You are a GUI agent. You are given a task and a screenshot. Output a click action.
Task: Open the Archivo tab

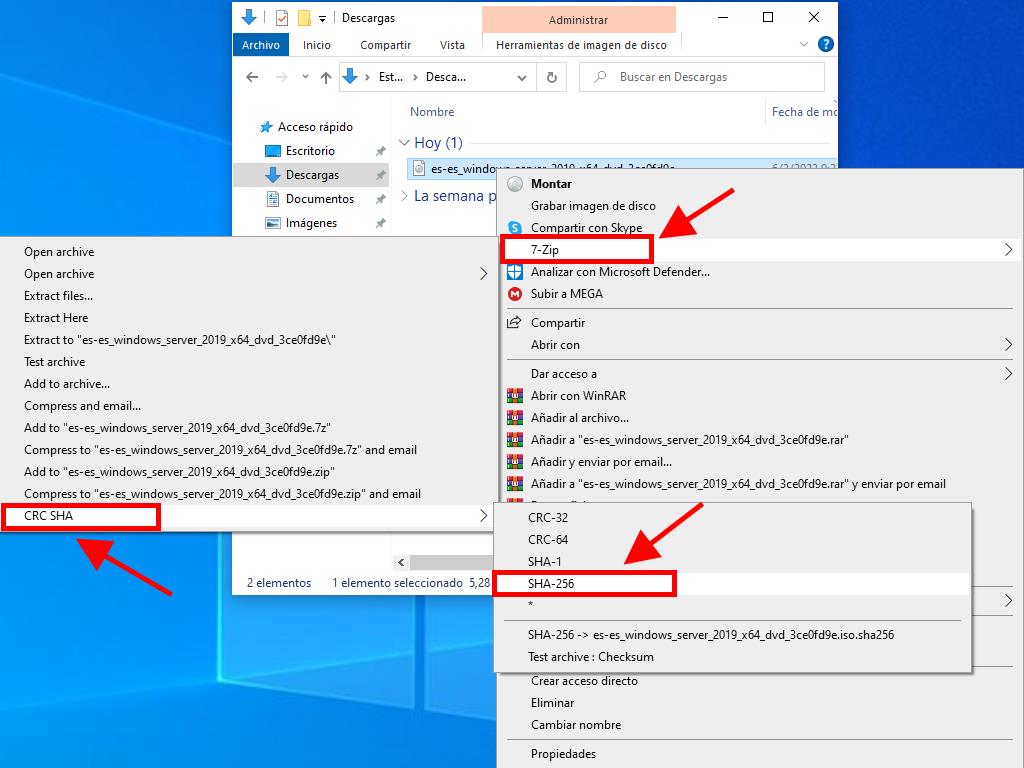(x=261, y=45)
